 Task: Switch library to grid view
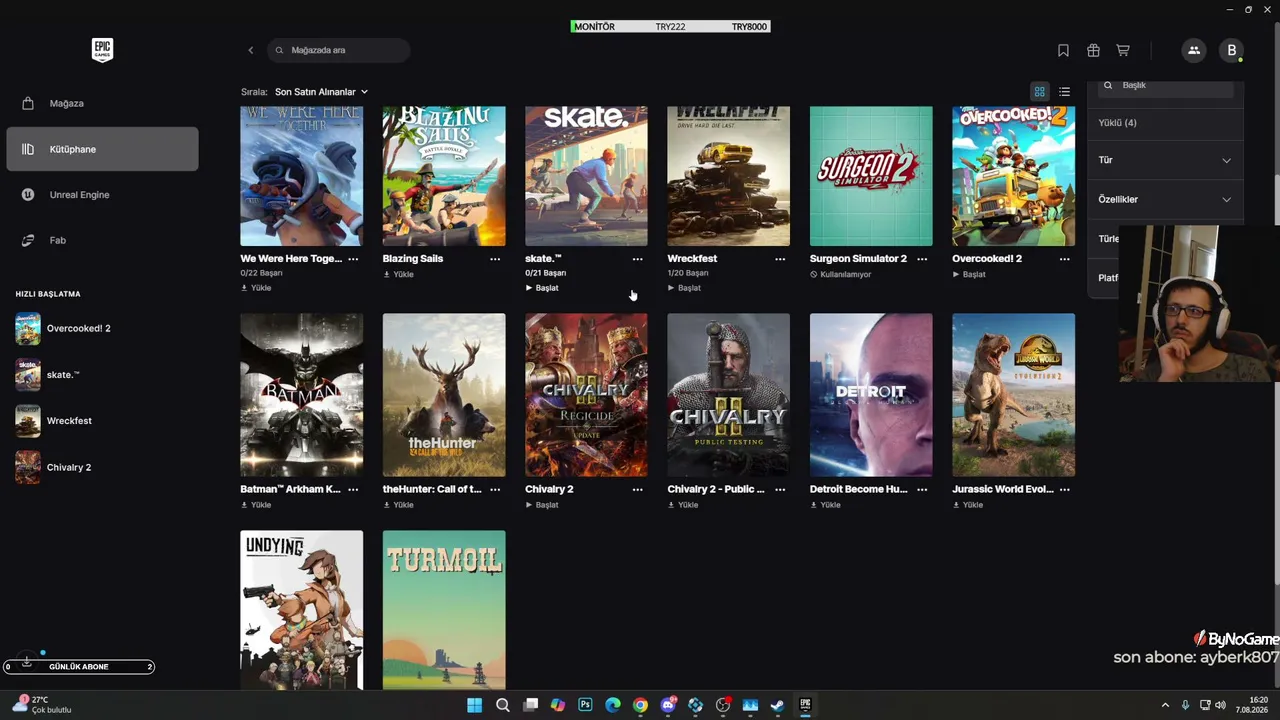point(1040,92)
